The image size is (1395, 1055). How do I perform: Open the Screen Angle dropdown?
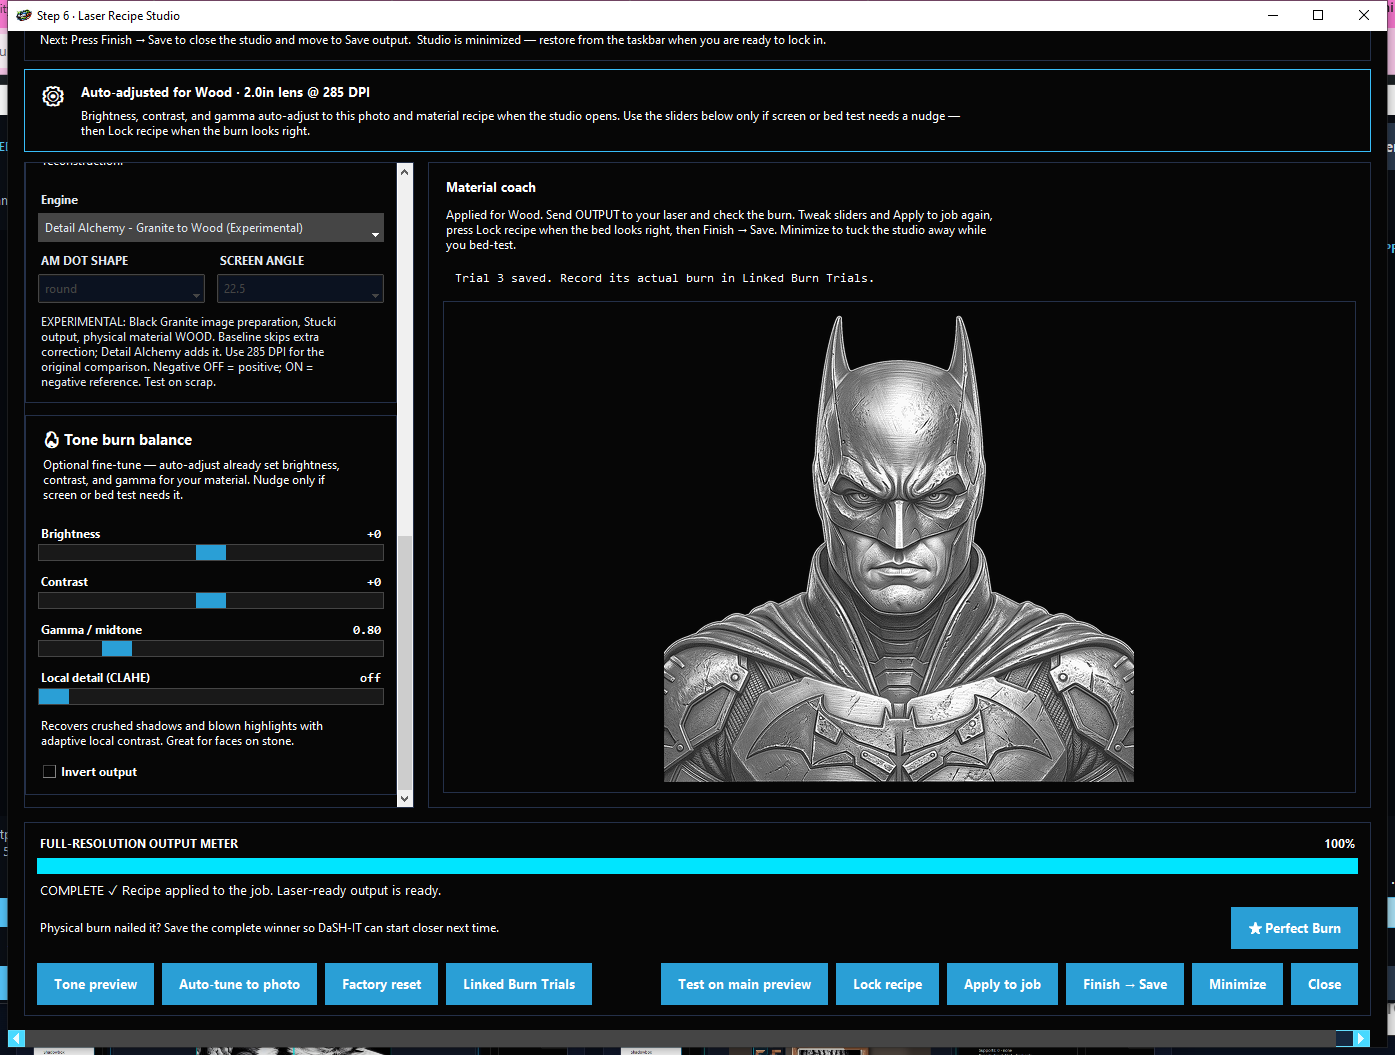click(301, 289)
